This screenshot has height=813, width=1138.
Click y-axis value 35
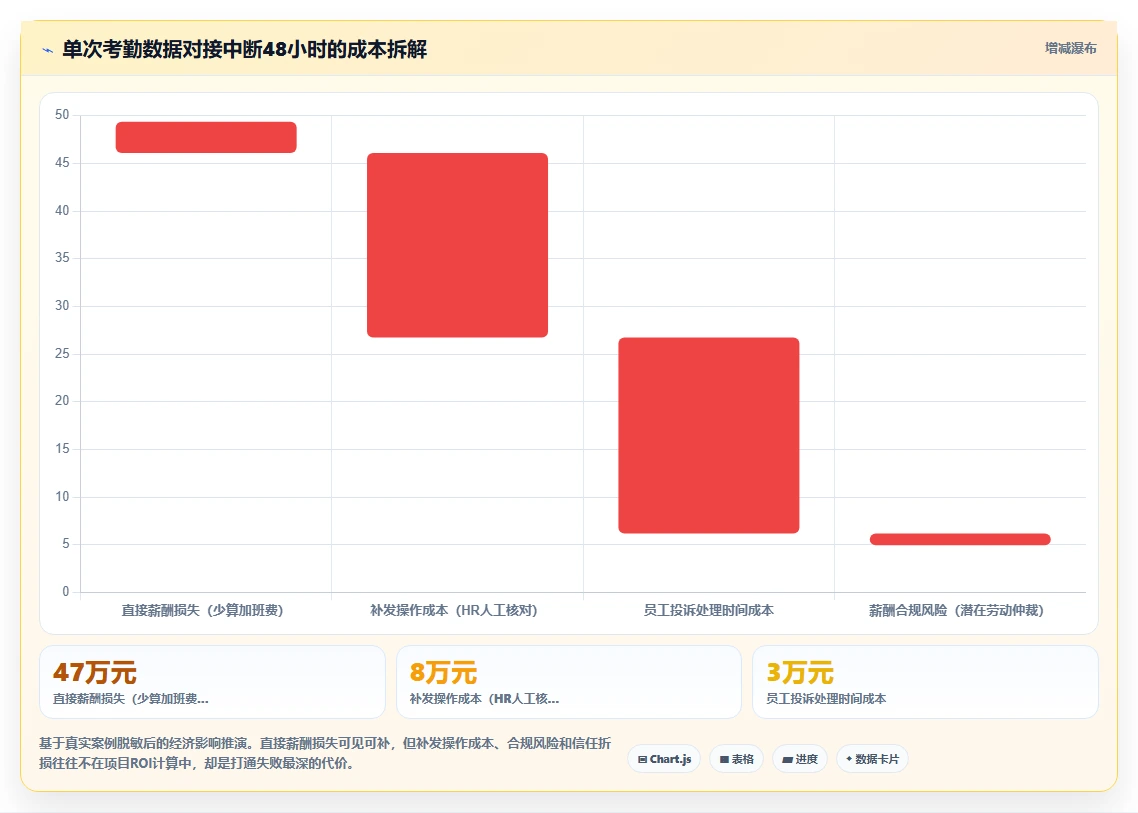pyautogui.click(x=62, y=258)
